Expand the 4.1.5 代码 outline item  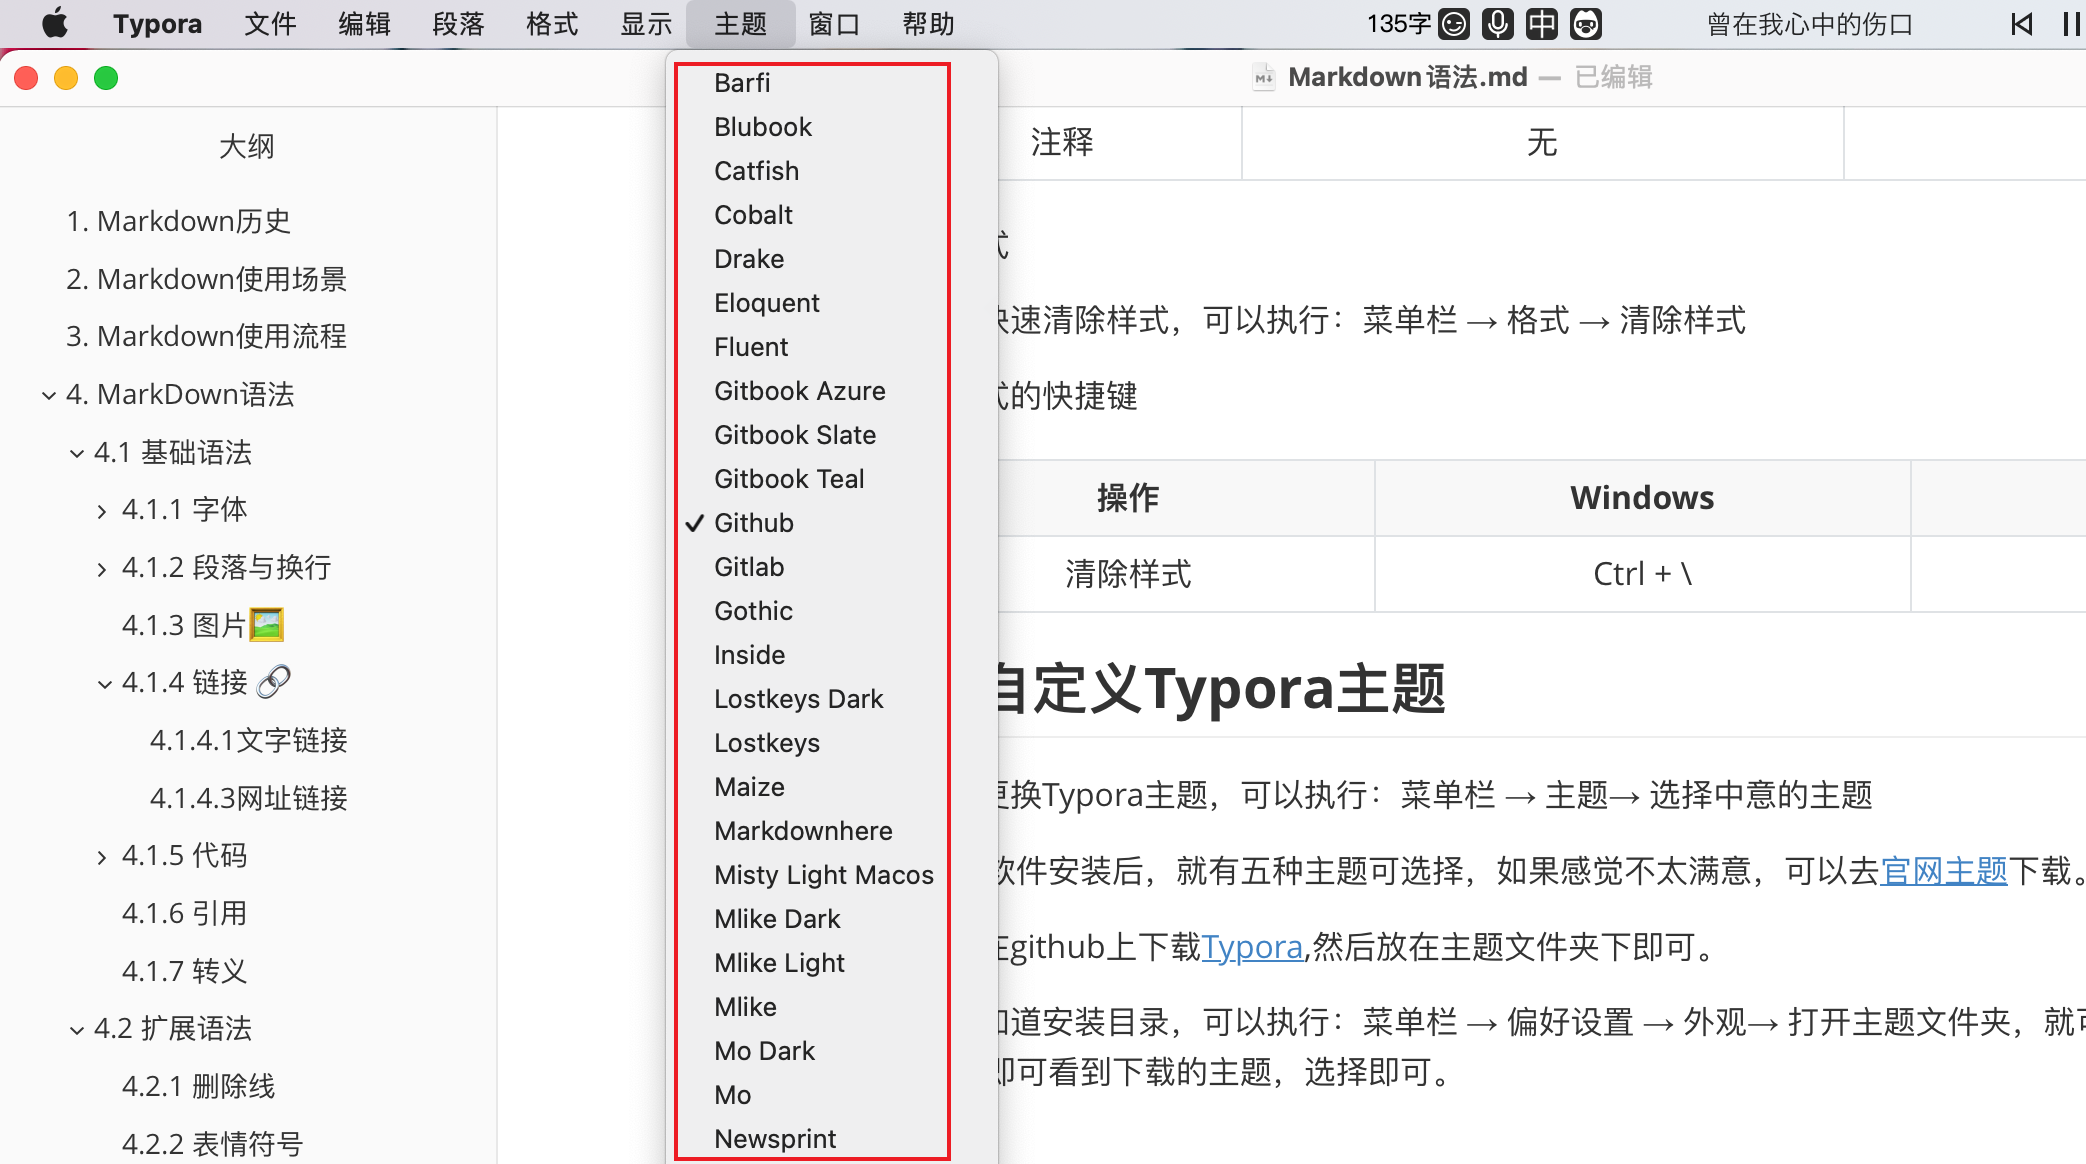click(102, 858)
